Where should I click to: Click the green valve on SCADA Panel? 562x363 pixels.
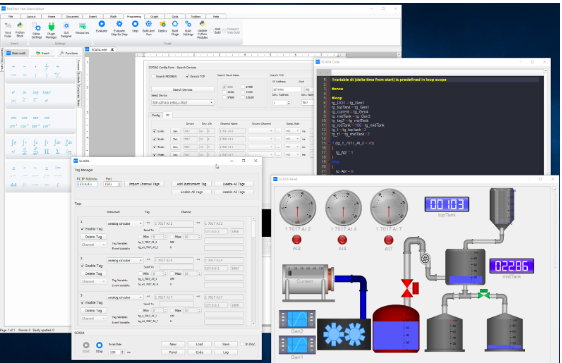484,294
